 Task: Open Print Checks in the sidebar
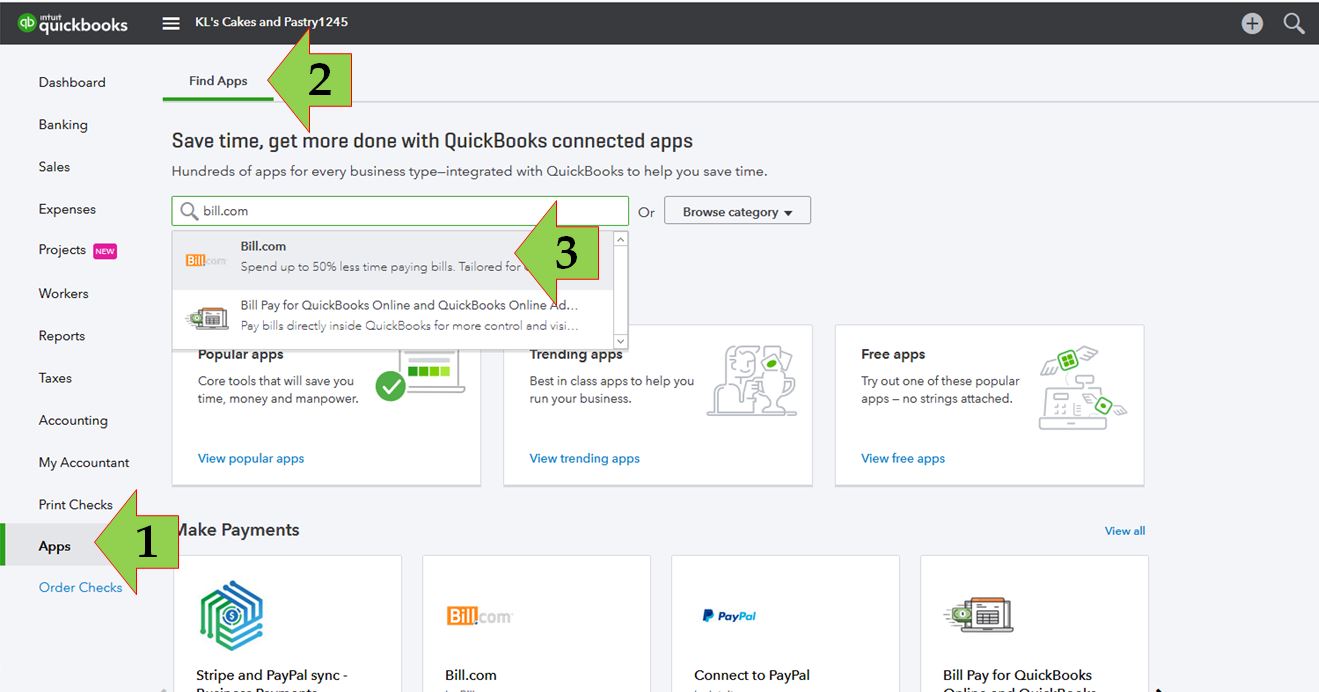pyautogui.click(x=75, y=504)
